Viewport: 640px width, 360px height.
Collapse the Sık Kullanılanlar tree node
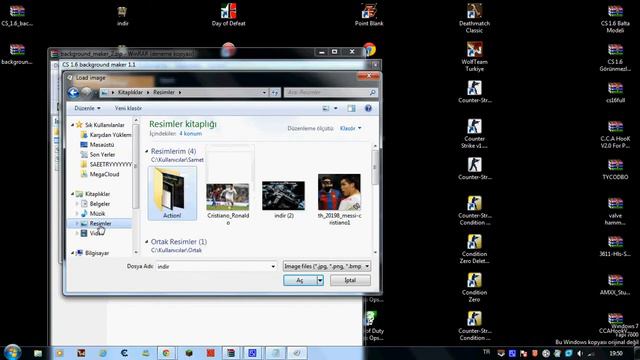(x=73, y=125)
